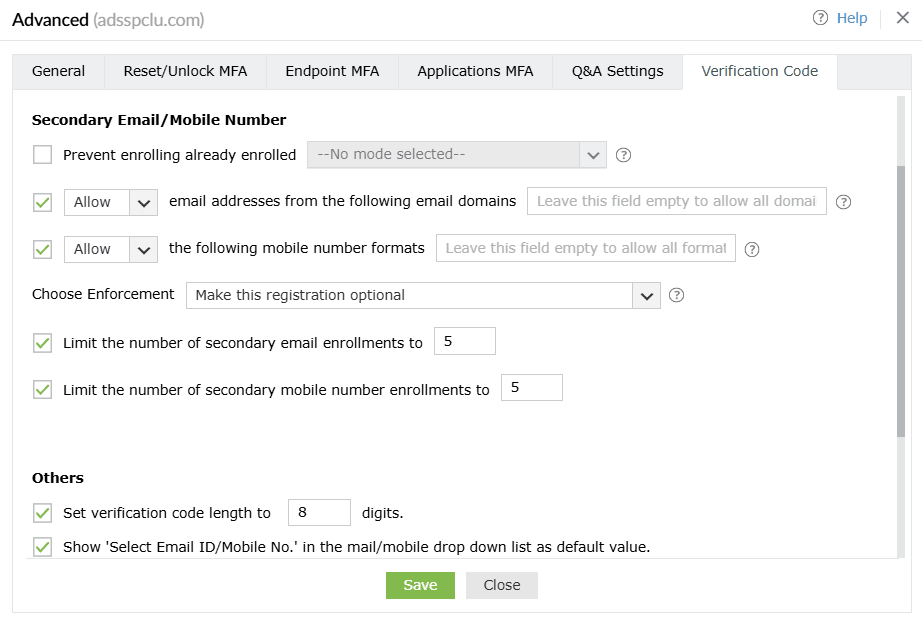
Task: Enable Prevent enrolling already enrolled checkbox
Action: coord(42,155)
